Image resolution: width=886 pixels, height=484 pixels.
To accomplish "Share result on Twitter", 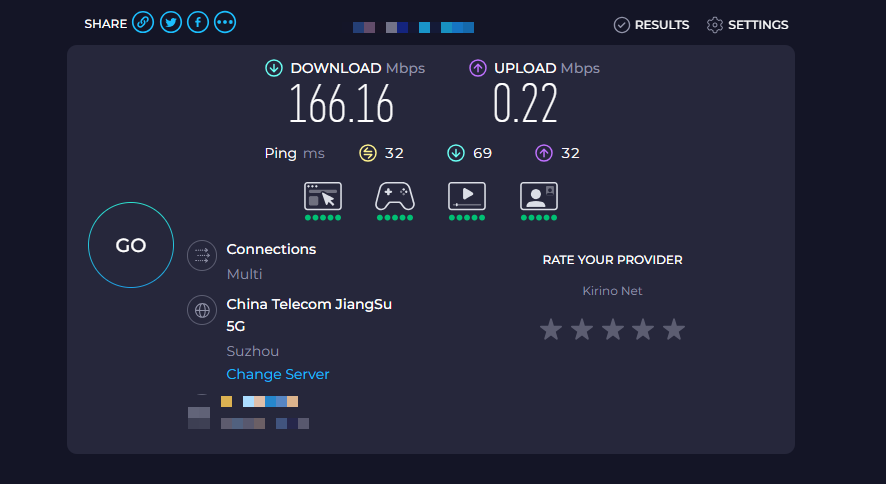I will [171, 23].
